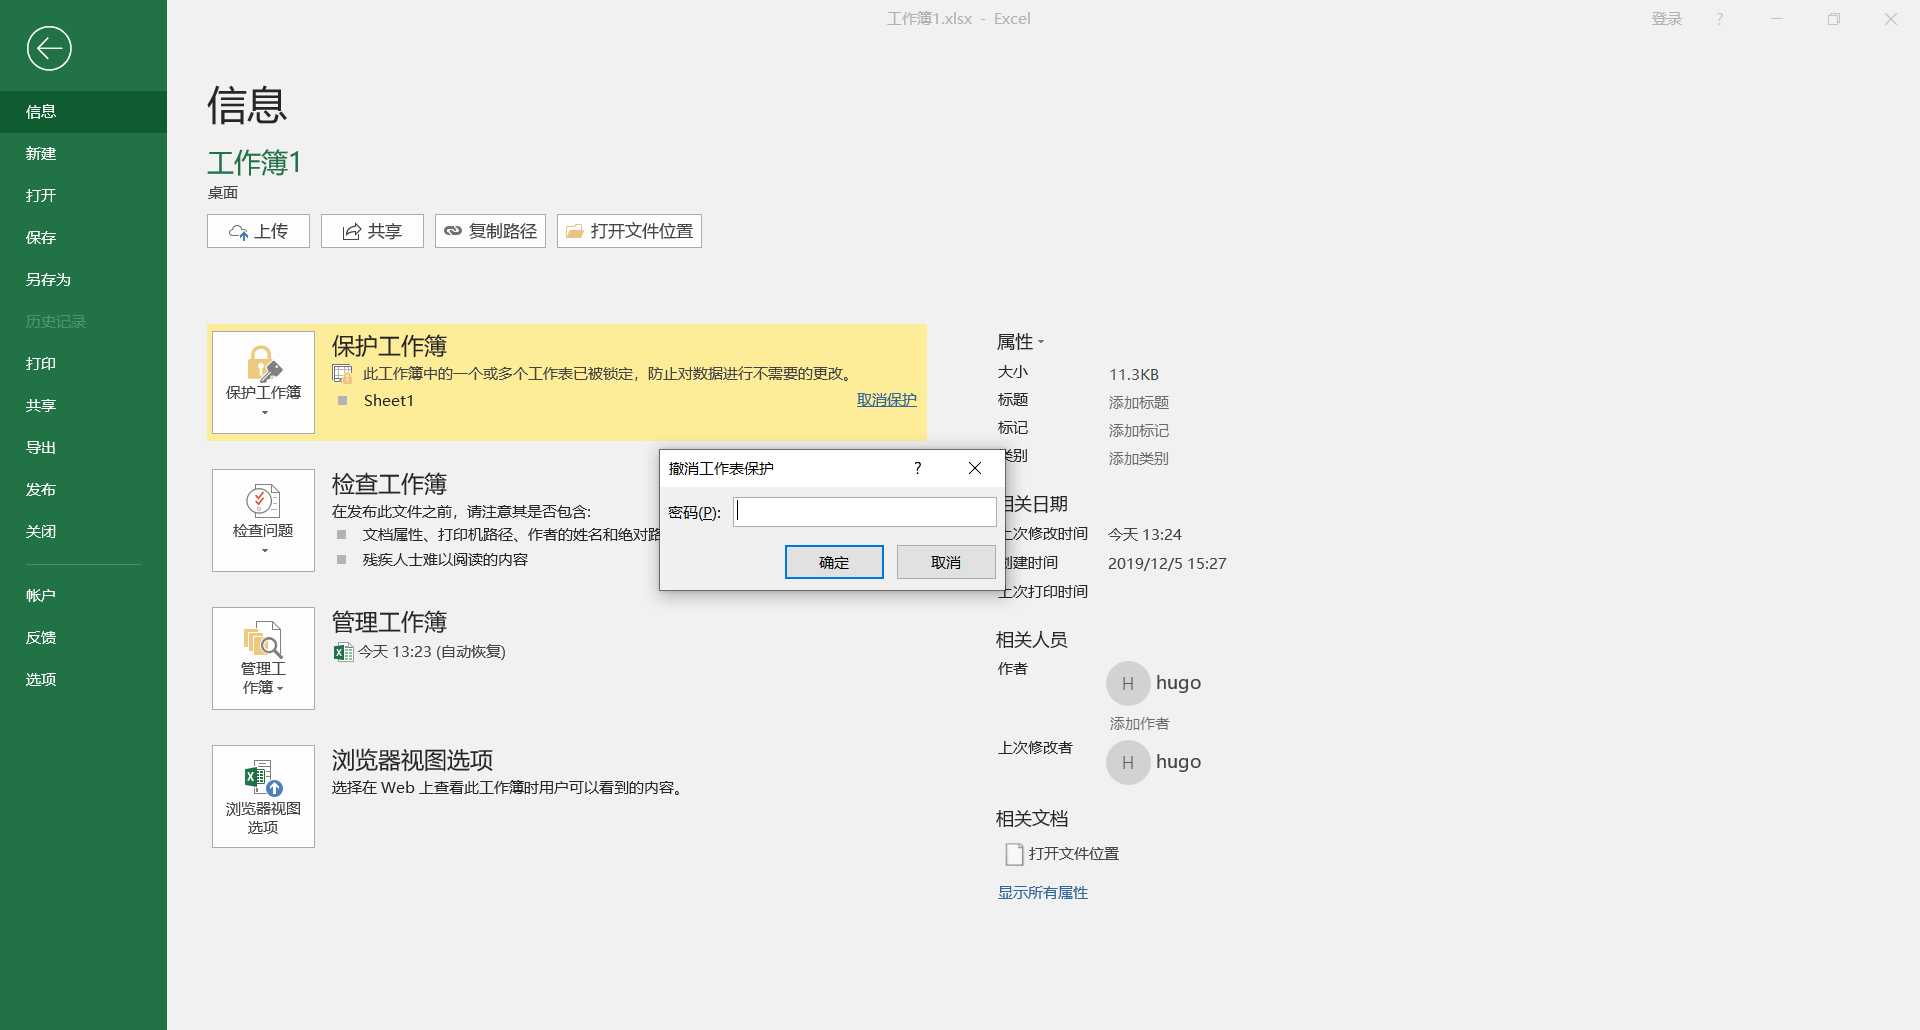1920x1030 pixels.
Task: Click the 上传 upload button
Action: [258, 231]
